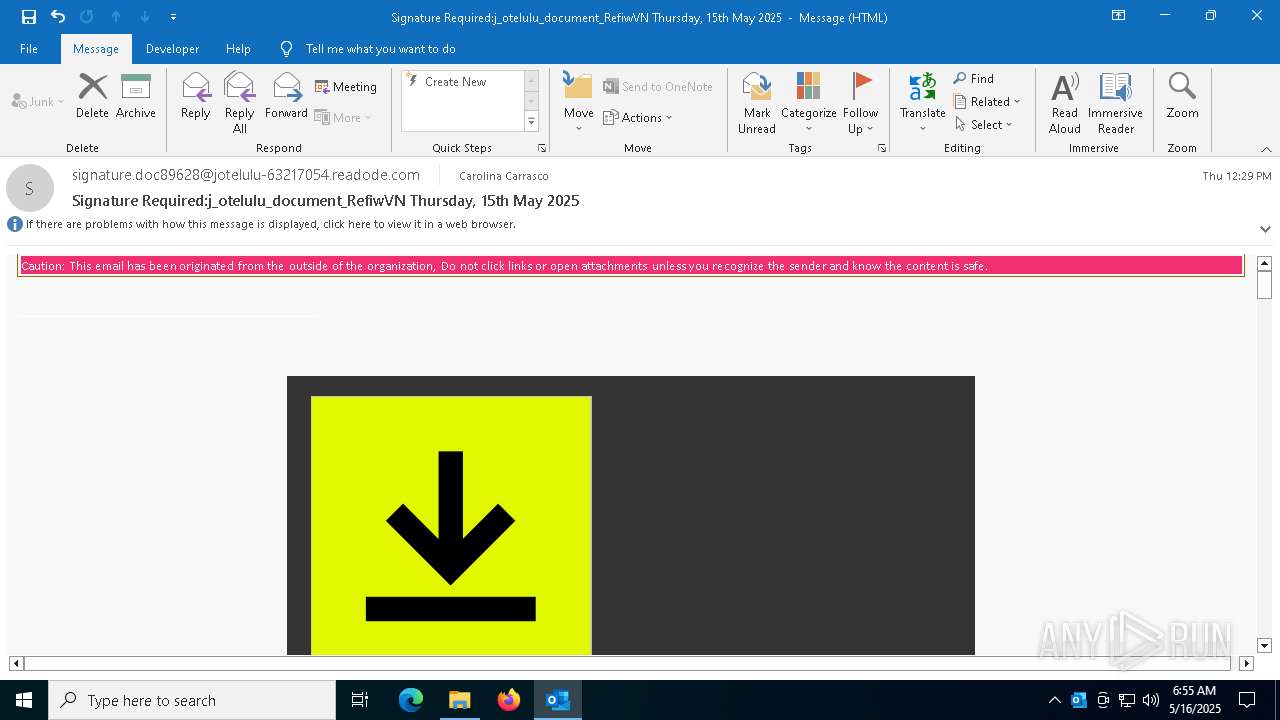Click horizontal scrollbar left arrow
Image resolution: width=1280 pixels, height=720 pixels.
[x=16, y=663]
